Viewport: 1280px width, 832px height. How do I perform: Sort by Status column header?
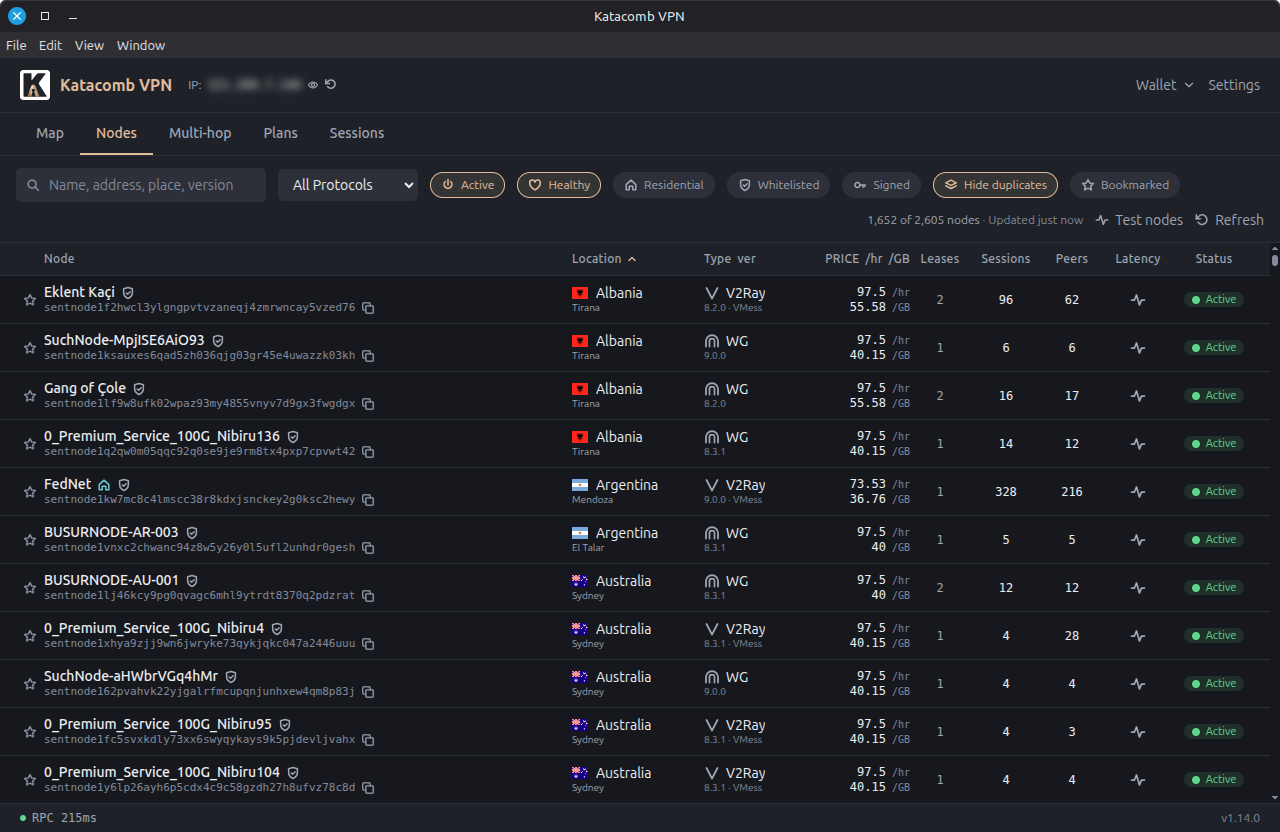1214,259
